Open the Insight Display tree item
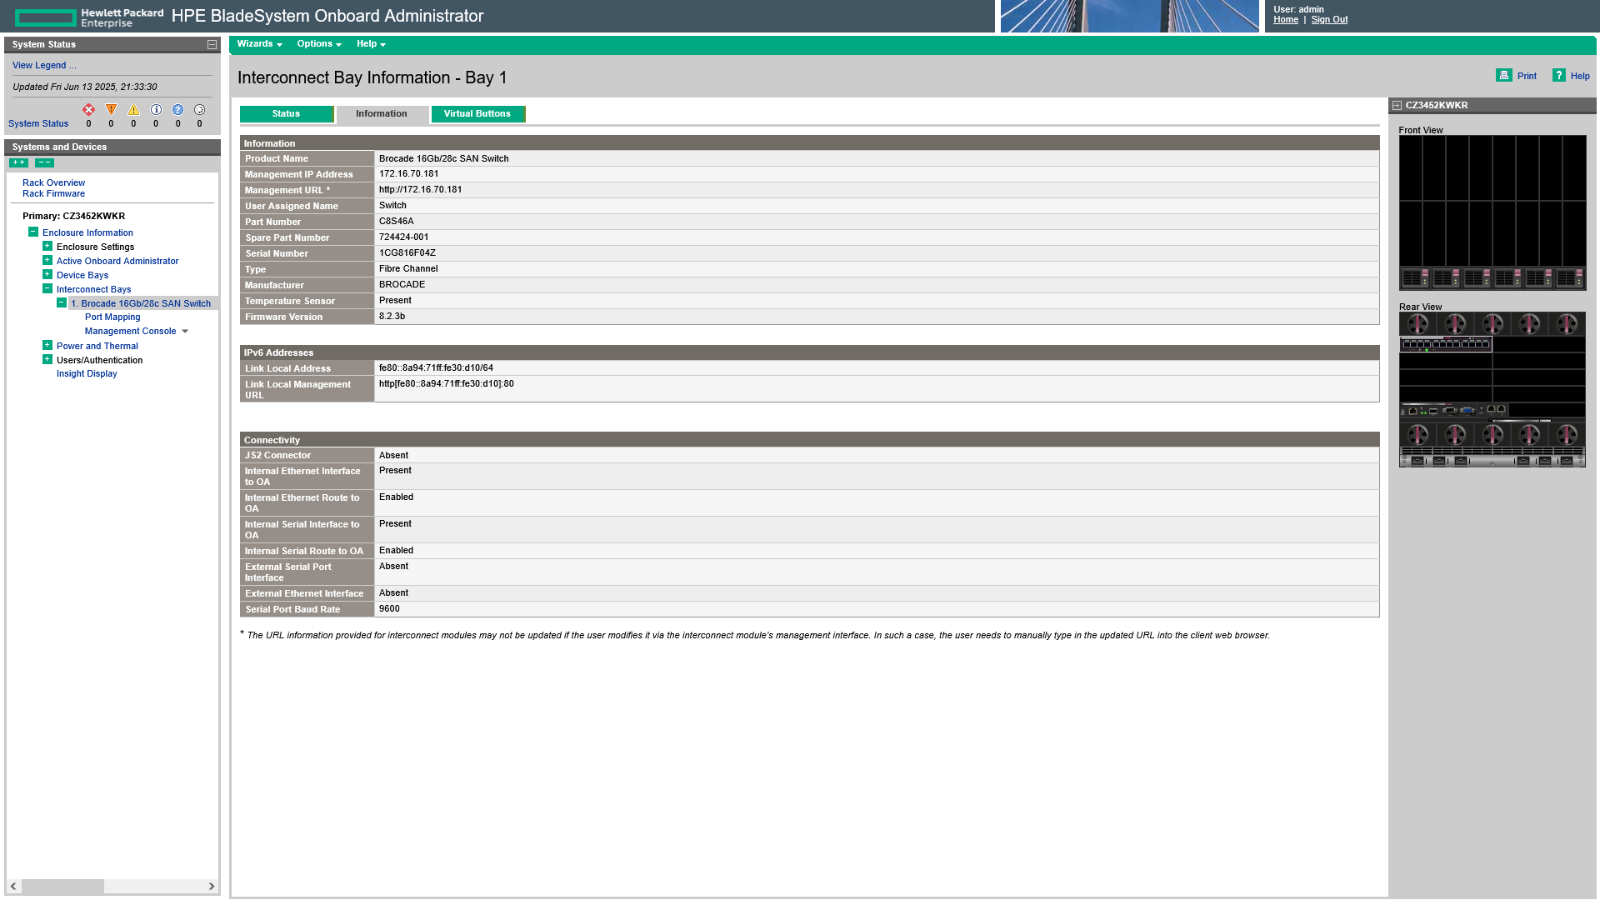Screen dimensions: 1600x900 (x=87, y=374)
